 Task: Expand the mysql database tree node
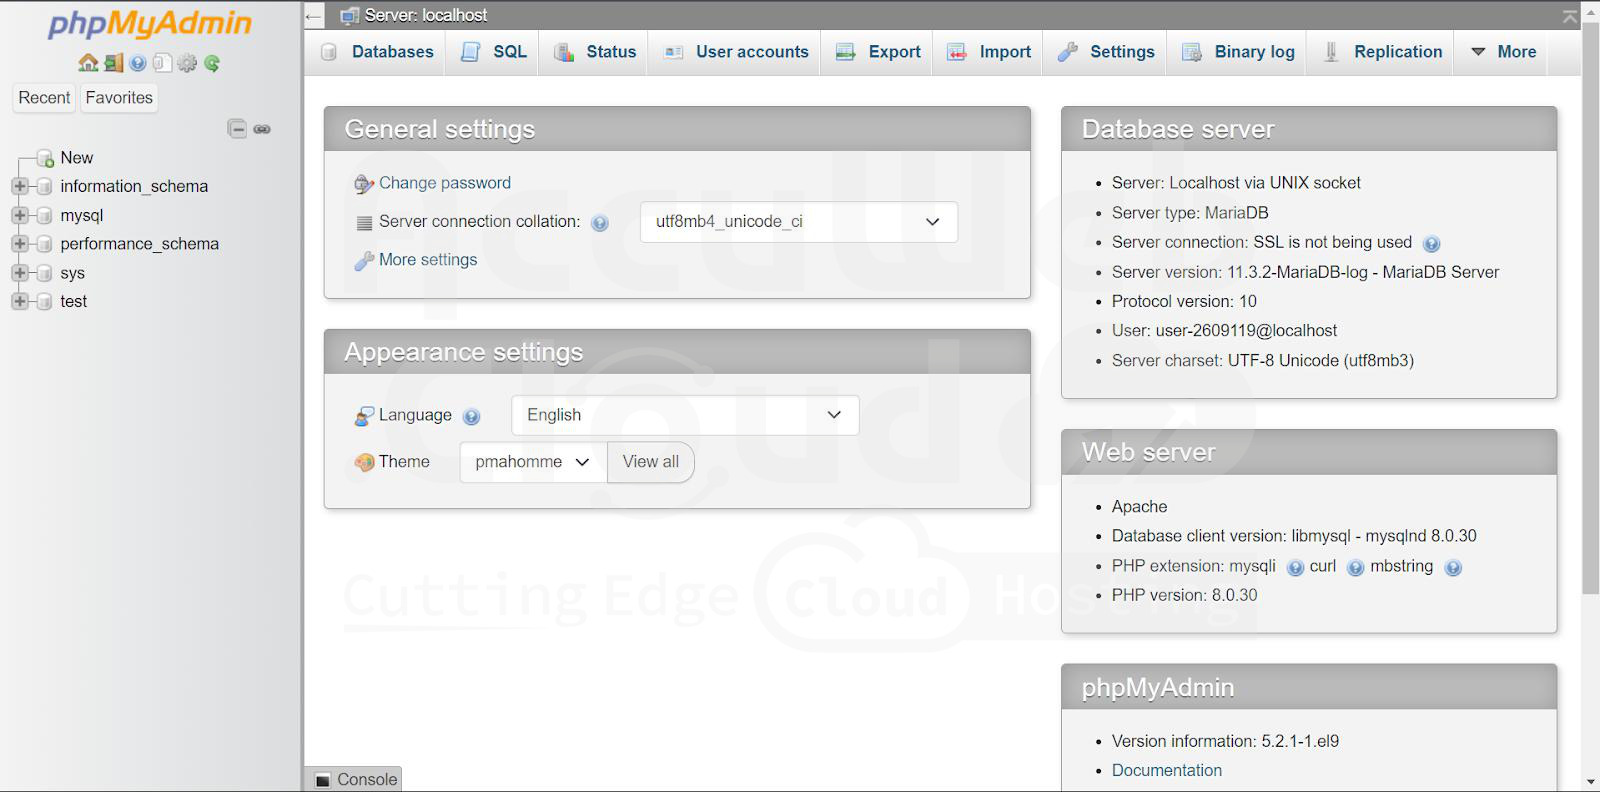click(x=19, y=215)
